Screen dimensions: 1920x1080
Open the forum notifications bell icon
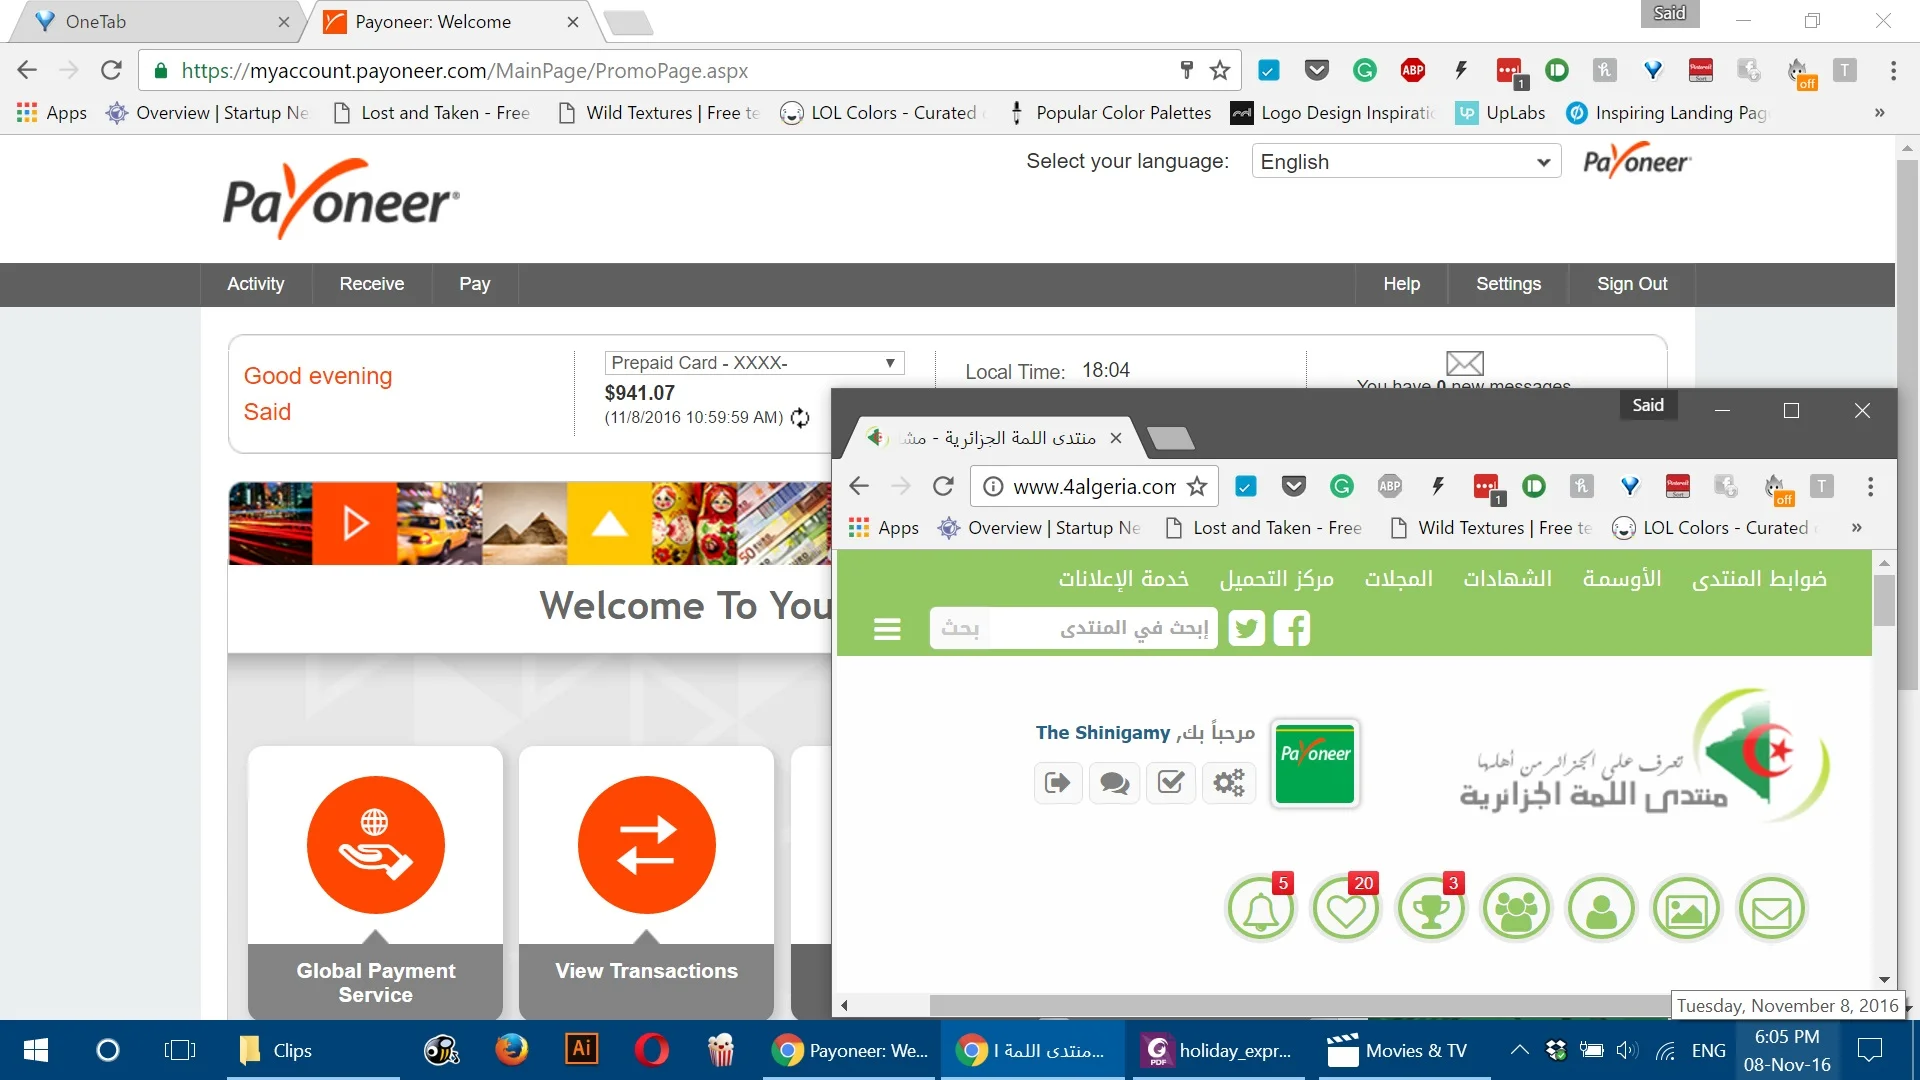[1260, 910]
